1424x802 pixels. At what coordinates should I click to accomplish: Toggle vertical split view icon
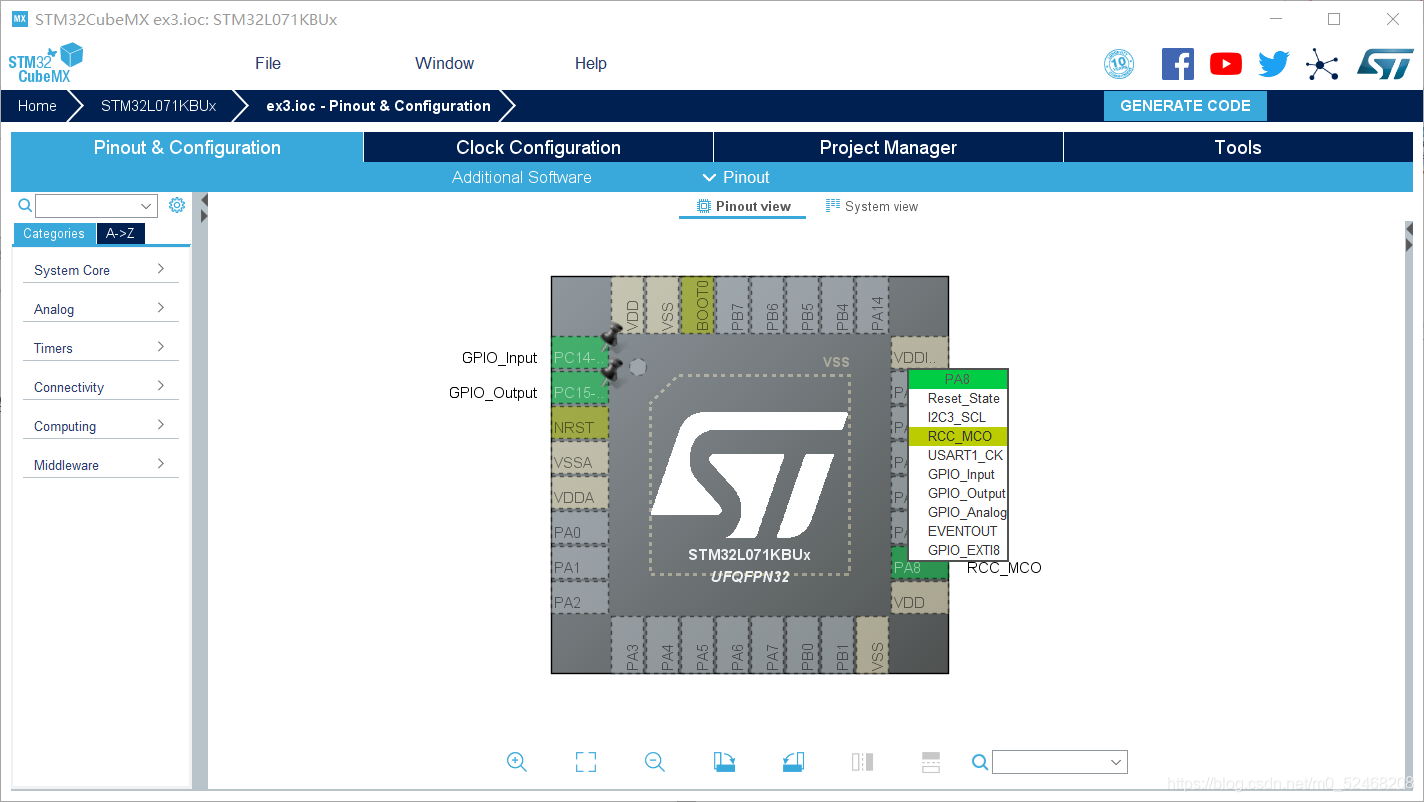862,762
